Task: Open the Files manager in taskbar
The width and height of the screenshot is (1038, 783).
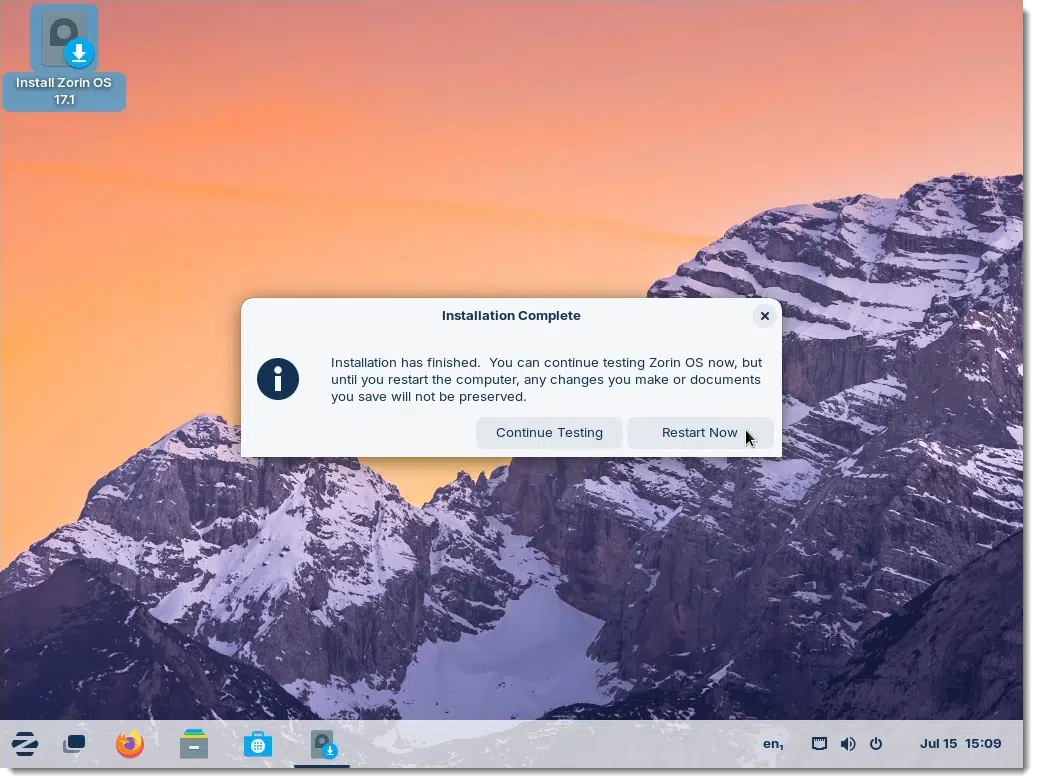Action: (194, 744)
